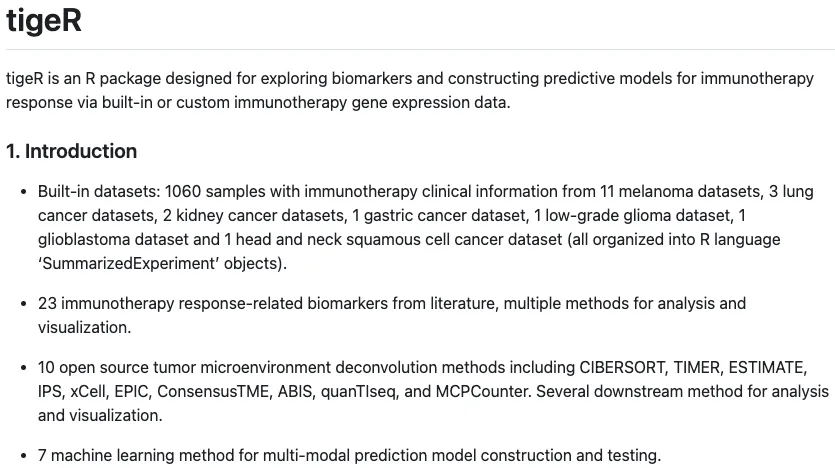Click the word MCPCounter in the methods list
The image size is (835, 468).
[484, 391]
